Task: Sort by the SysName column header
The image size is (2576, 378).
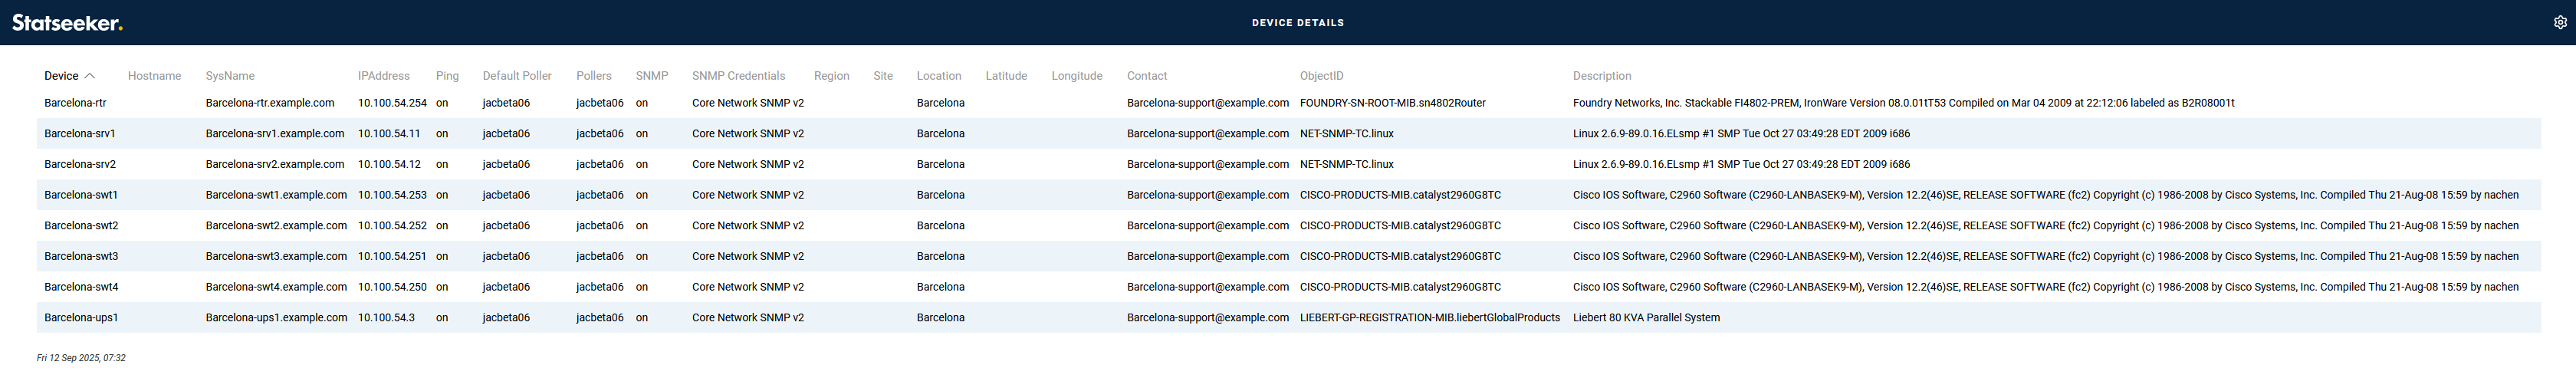Action: pyautogui.click(x=230, y=76)
